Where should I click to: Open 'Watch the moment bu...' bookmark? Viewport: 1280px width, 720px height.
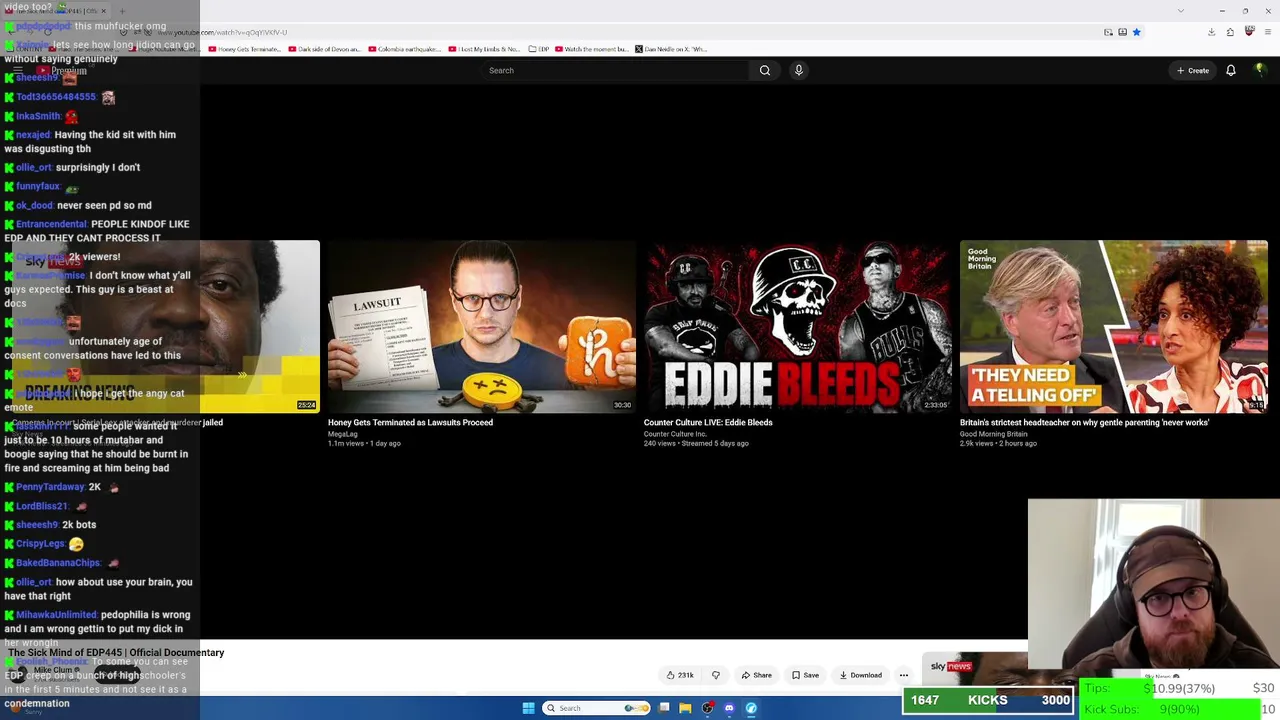pyautogui.click(x=591, y=49)
